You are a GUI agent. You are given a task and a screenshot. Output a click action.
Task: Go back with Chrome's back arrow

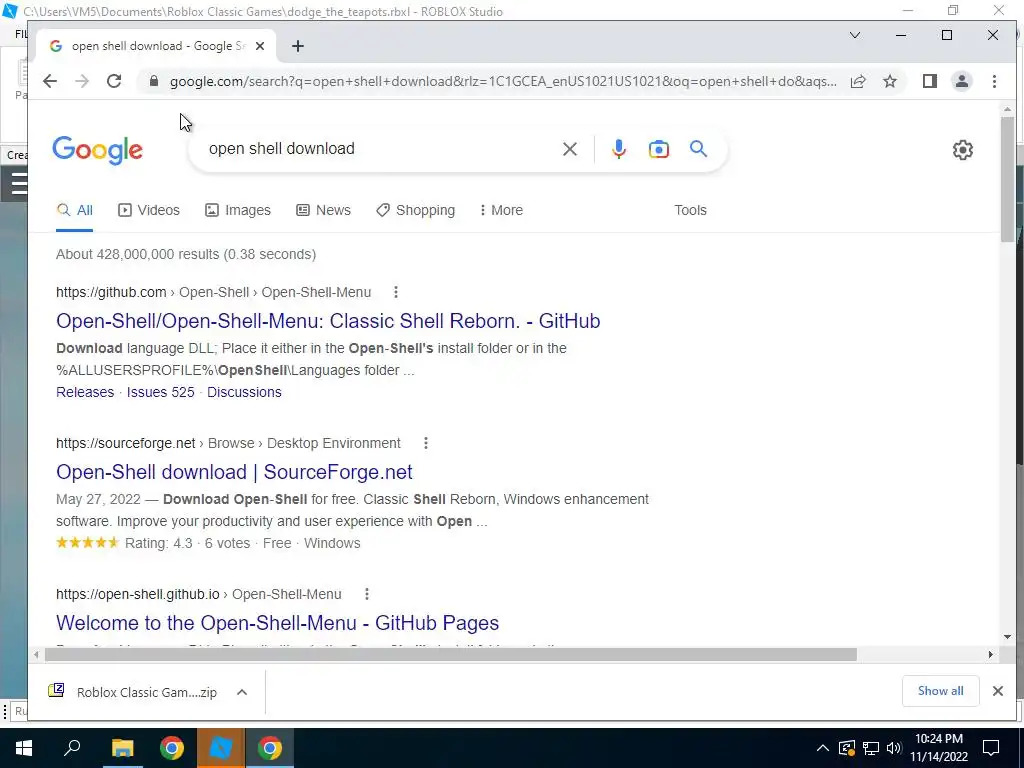pyautogui.click(x=50, y=81)
